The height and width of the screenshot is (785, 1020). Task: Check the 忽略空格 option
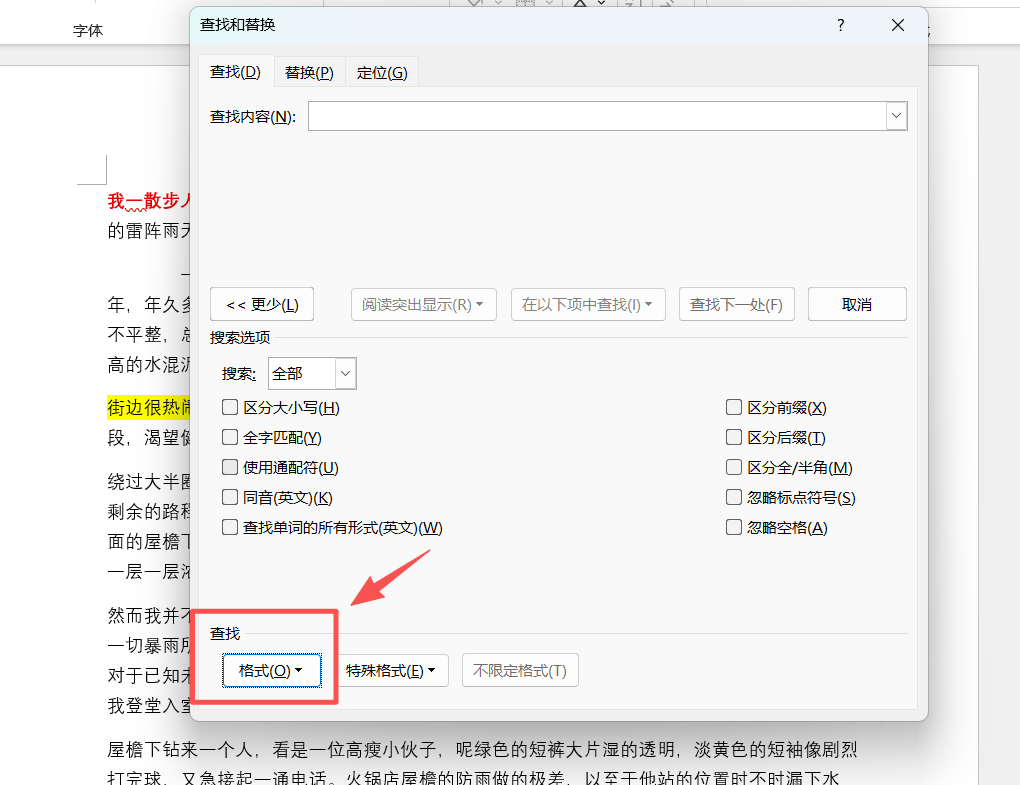coord(734,527)
